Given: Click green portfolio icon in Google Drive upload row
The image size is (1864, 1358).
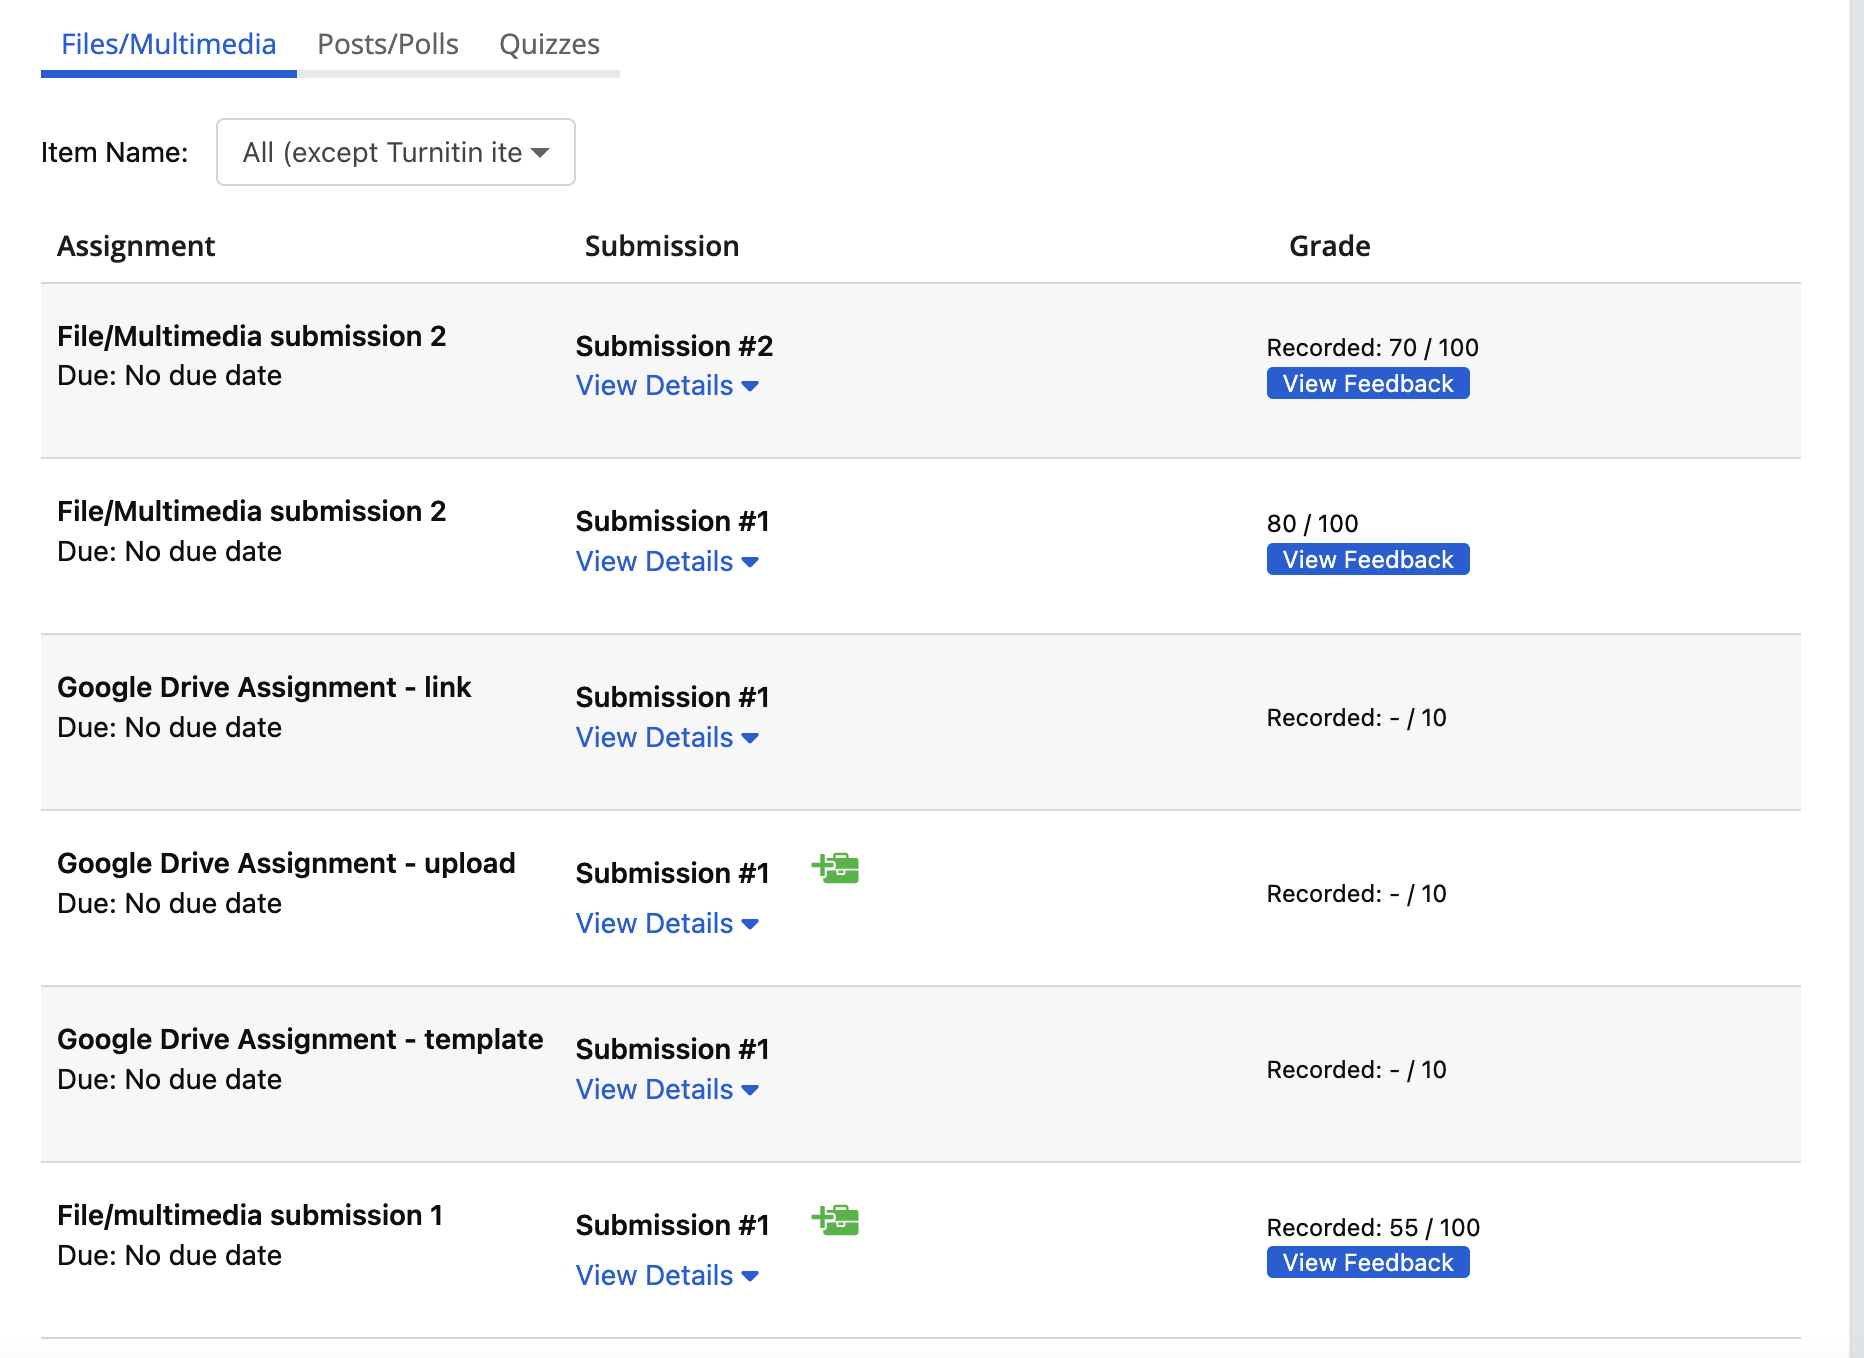Looking at the screenshot, I should [x=835, y=868].
